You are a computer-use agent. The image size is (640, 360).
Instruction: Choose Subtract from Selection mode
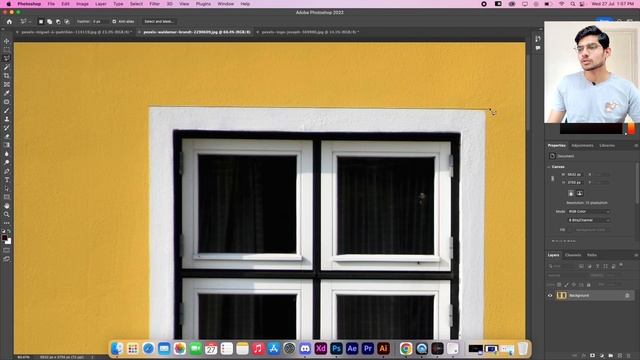[x=58, y=21]
